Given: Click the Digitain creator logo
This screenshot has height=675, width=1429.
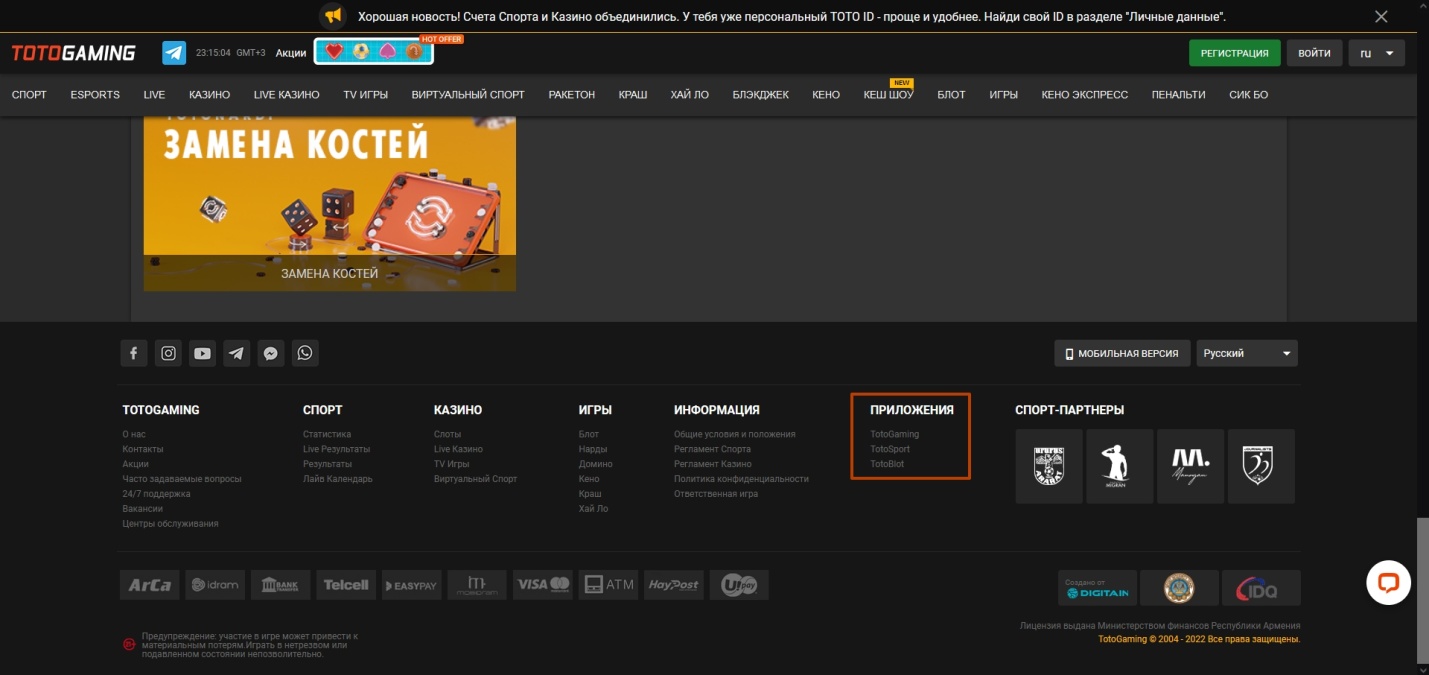Looking at the screenshot, I should pos(1097,588).
